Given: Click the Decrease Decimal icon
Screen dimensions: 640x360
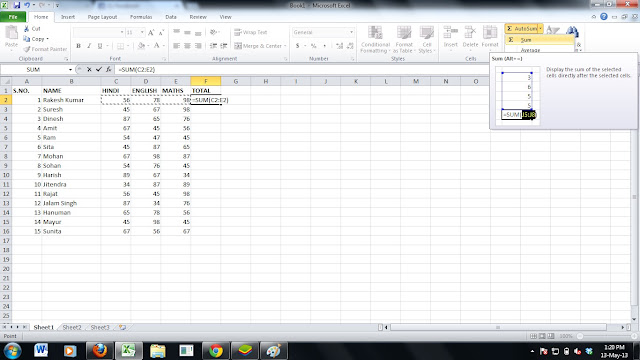Looking at the screenshot, I should point(350,46).
